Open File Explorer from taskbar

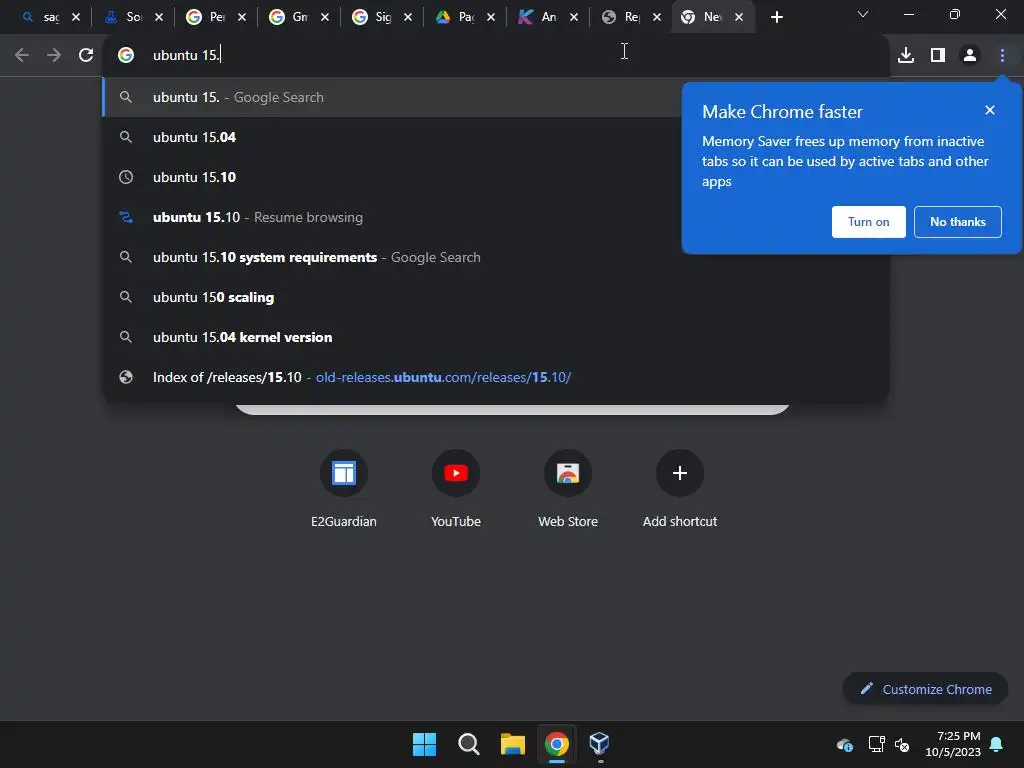(x=513, y=744)
